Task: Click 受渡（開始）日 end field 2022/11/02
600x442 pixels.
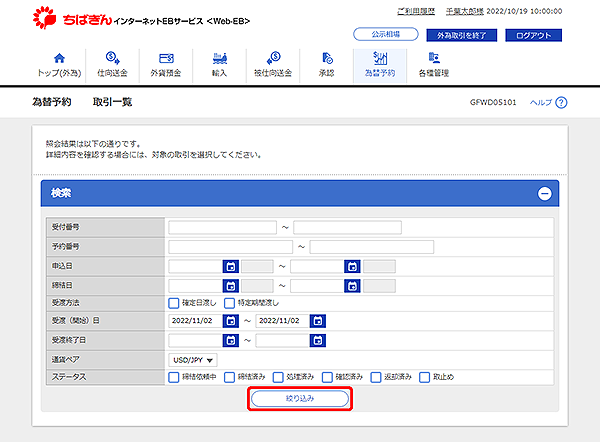Action: [282, 321]
